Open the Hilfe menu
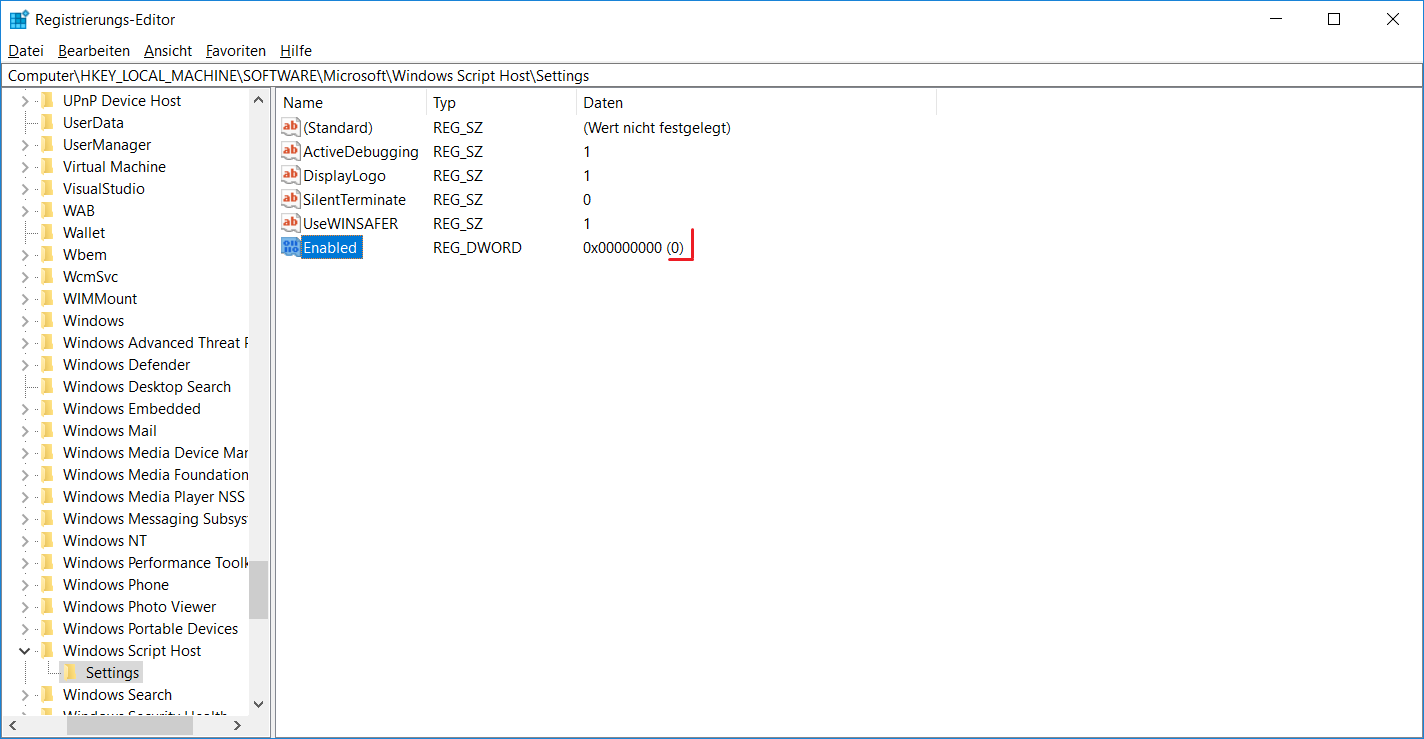 coord(296,50)
